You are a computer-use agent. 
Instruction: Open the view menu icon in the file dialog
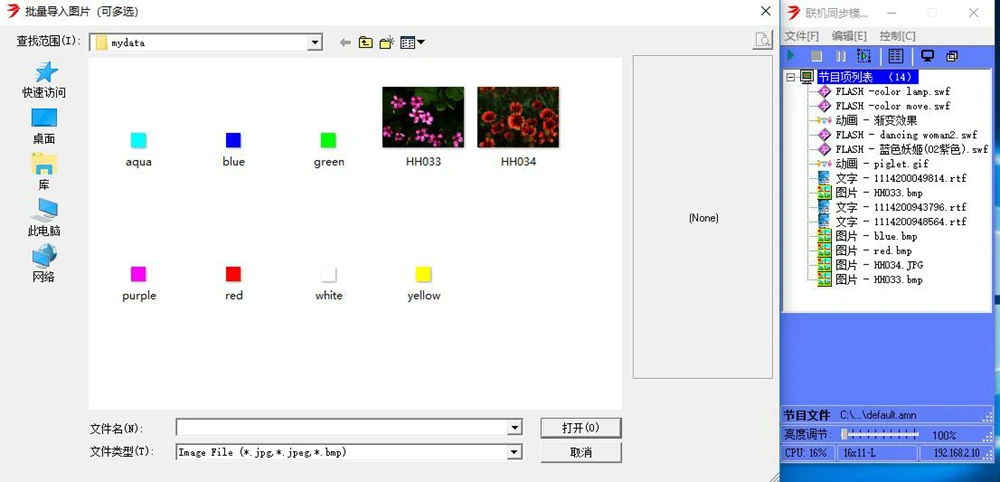[412, 43]
